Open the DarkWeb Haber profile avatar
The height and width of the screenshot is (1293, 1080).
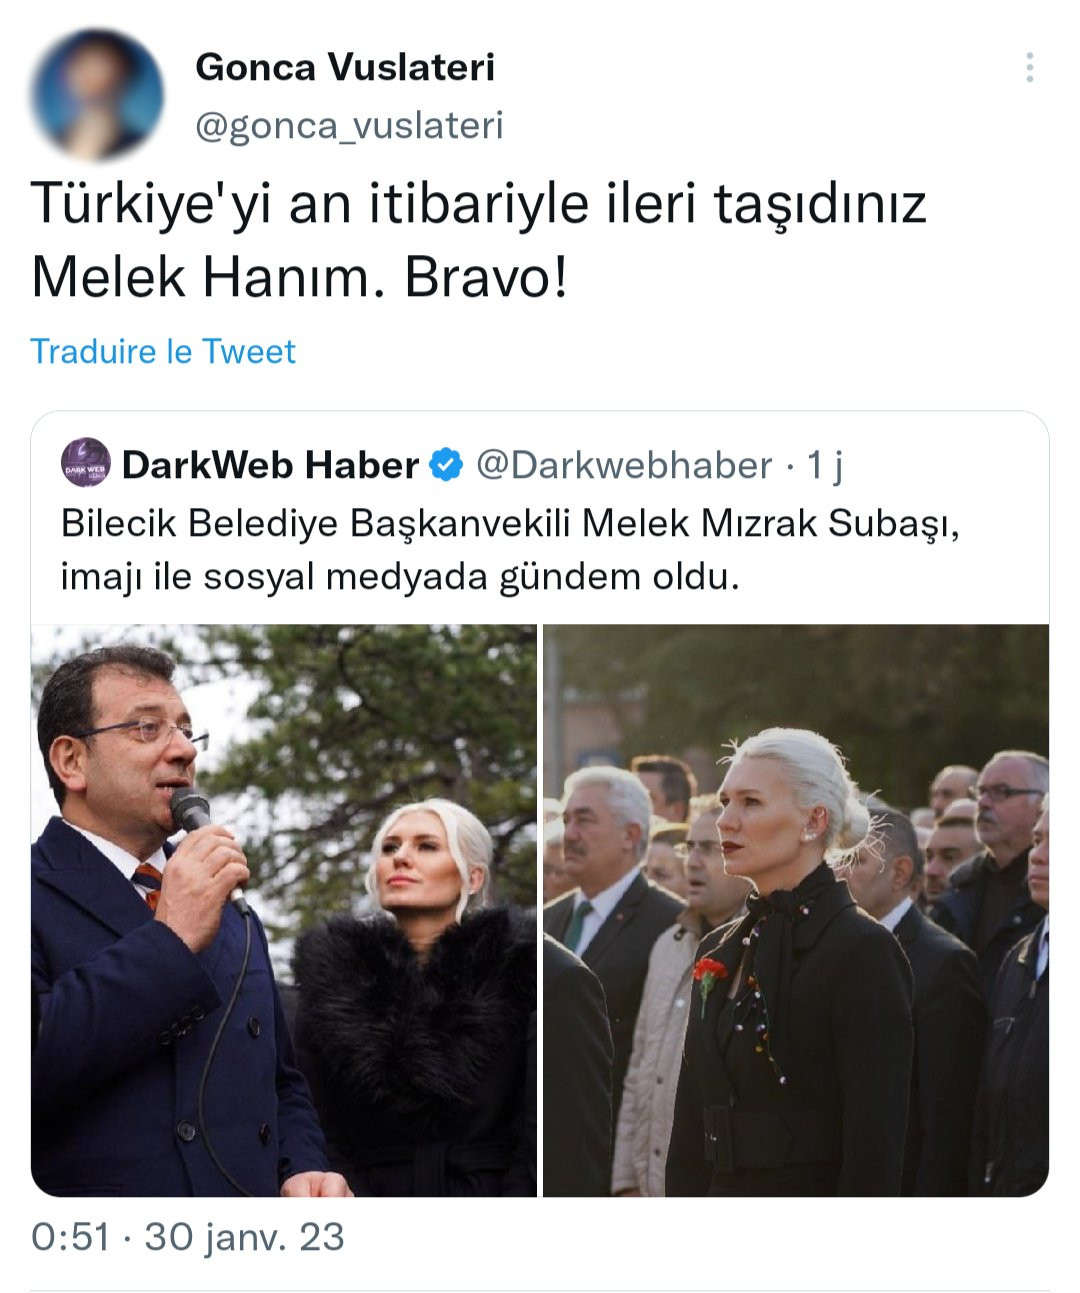coord(86,463)
